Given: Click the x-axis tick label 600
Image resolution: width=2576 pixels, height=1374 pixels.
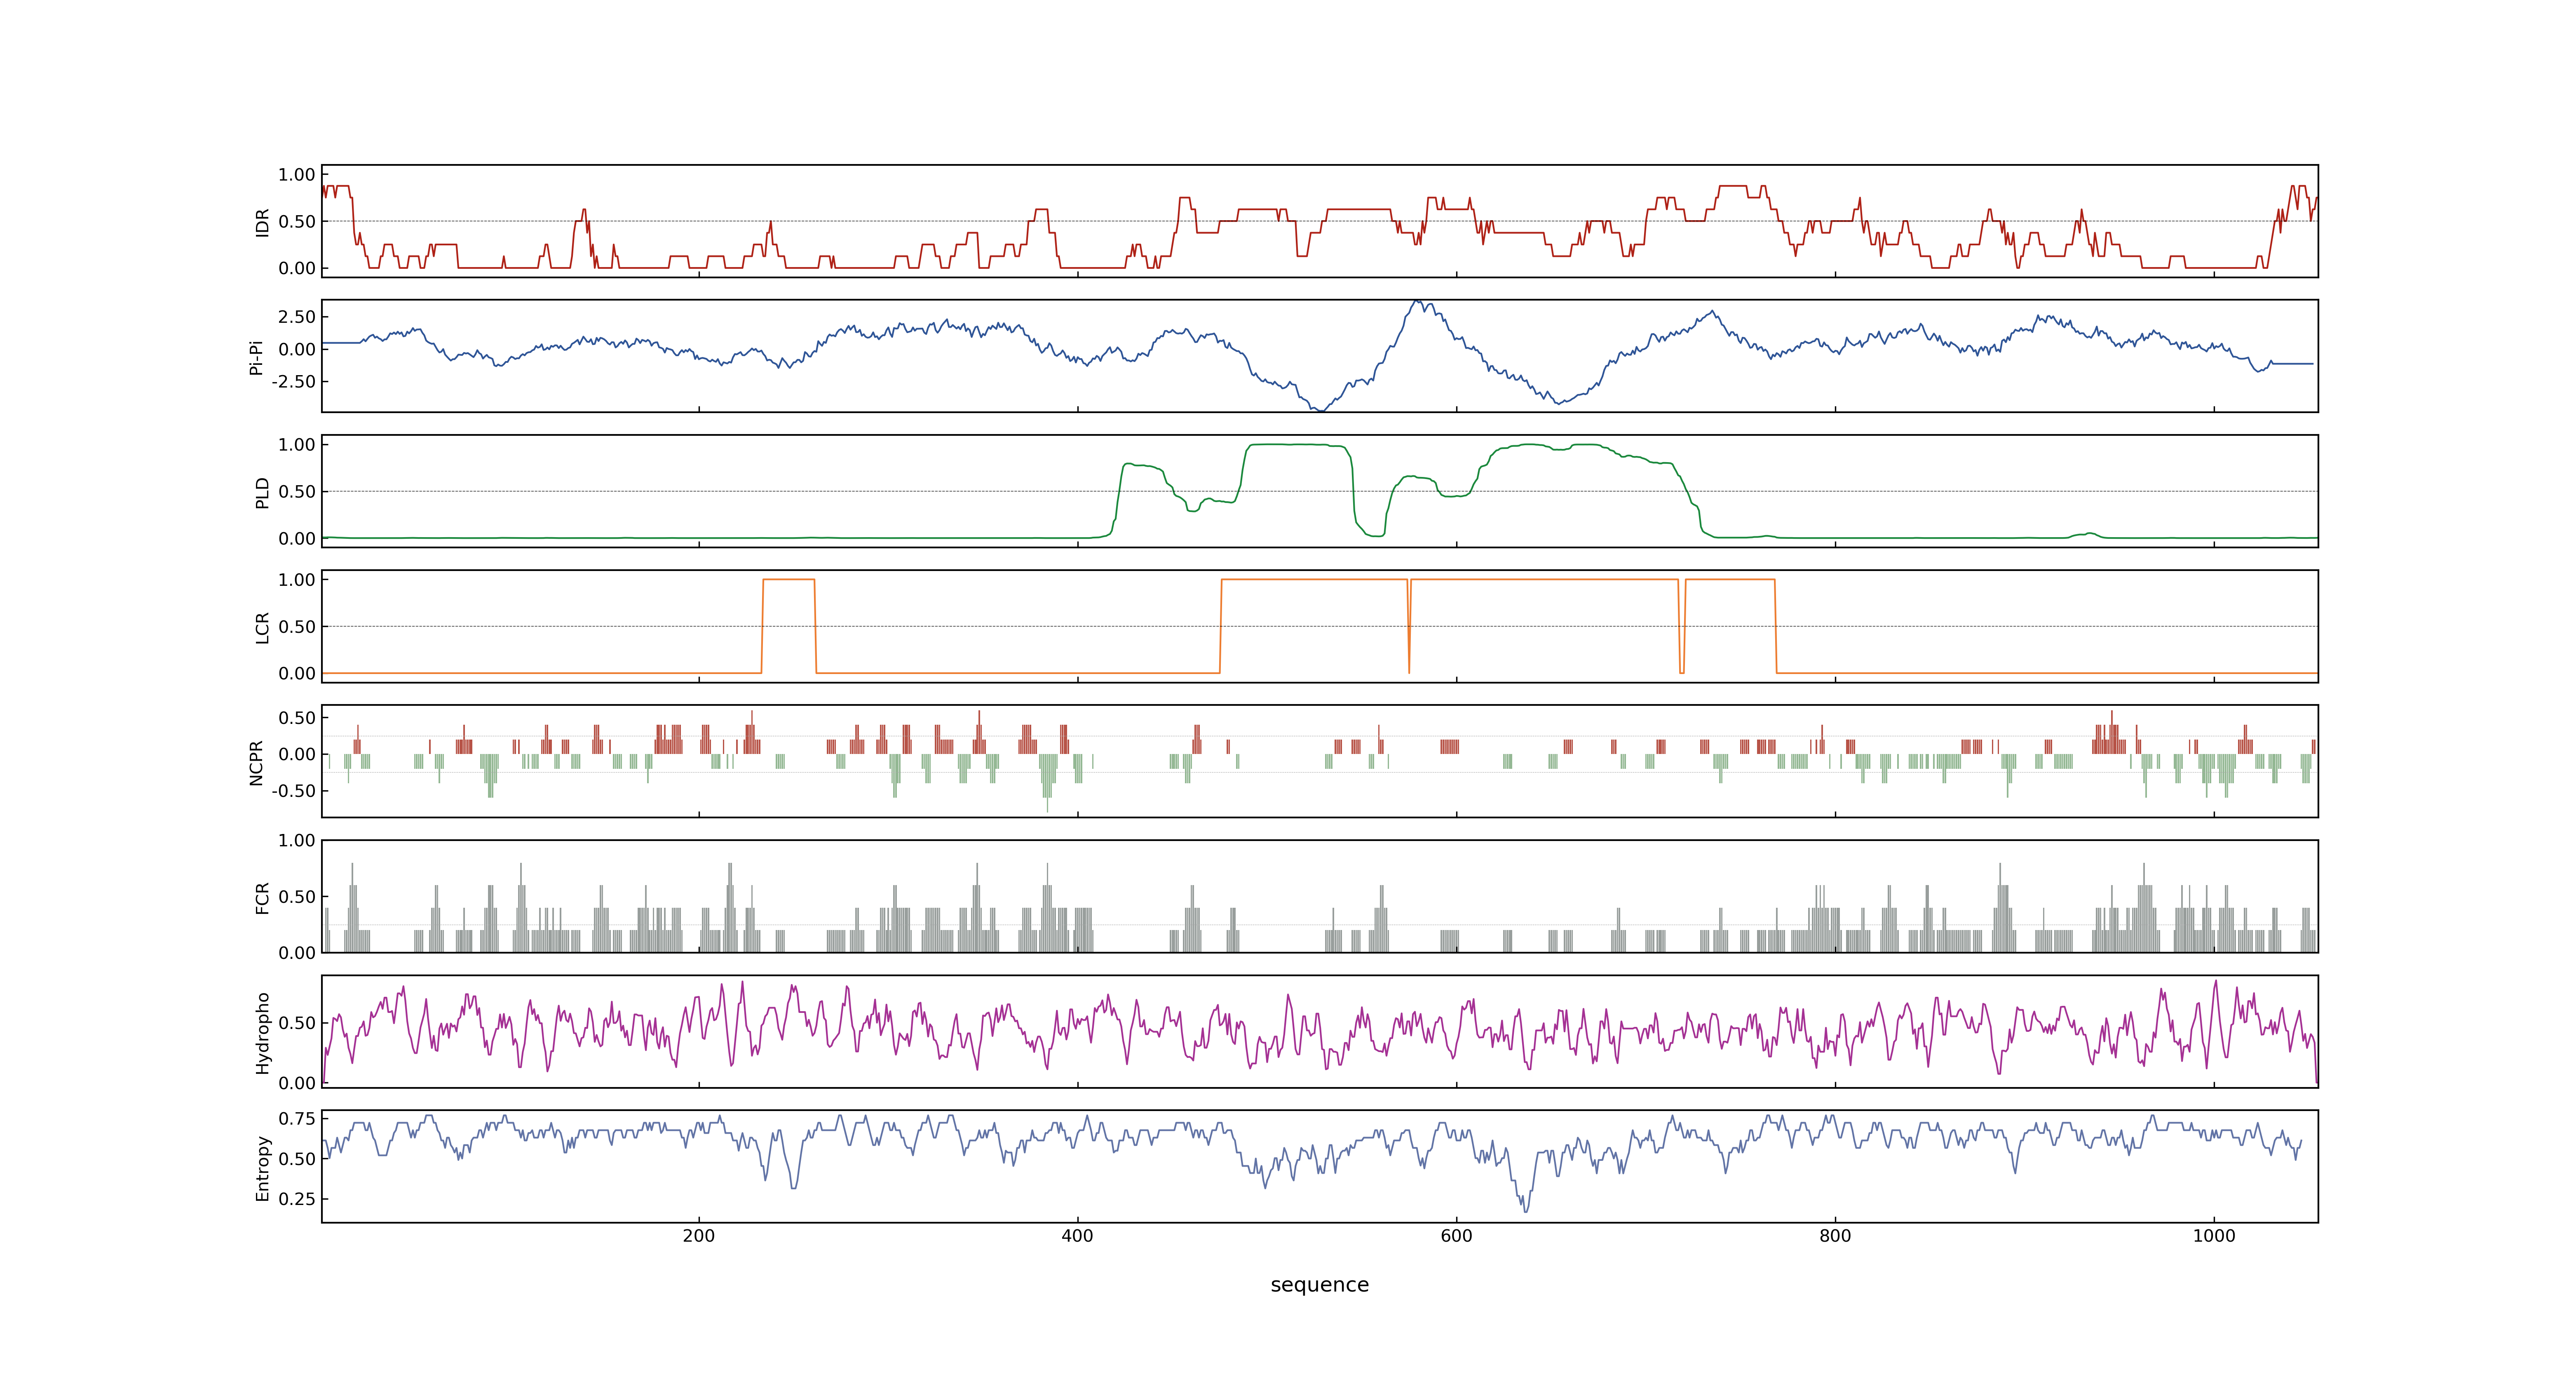Looking at the screenshot, I should pyautogui.click(x=1456, y=1236).
